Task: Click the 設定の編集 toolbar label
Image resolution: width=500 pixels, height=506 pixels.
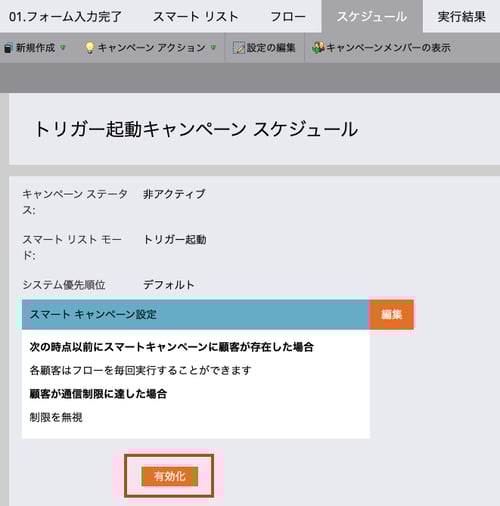Action: [x=271, y=48]
